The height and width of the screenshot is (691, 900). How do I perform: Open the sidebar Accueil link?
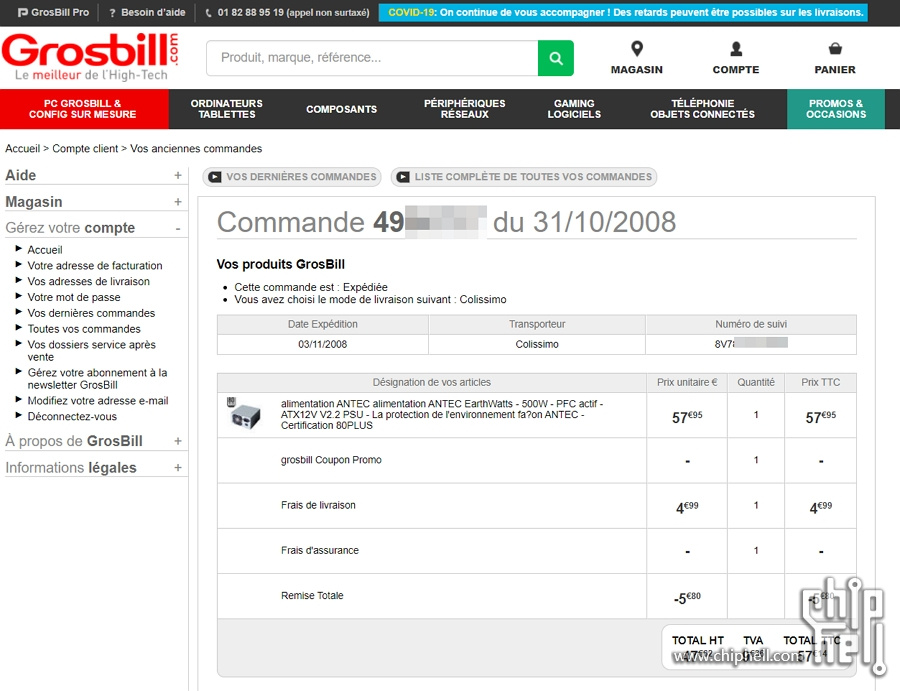[x=45, y=250]
